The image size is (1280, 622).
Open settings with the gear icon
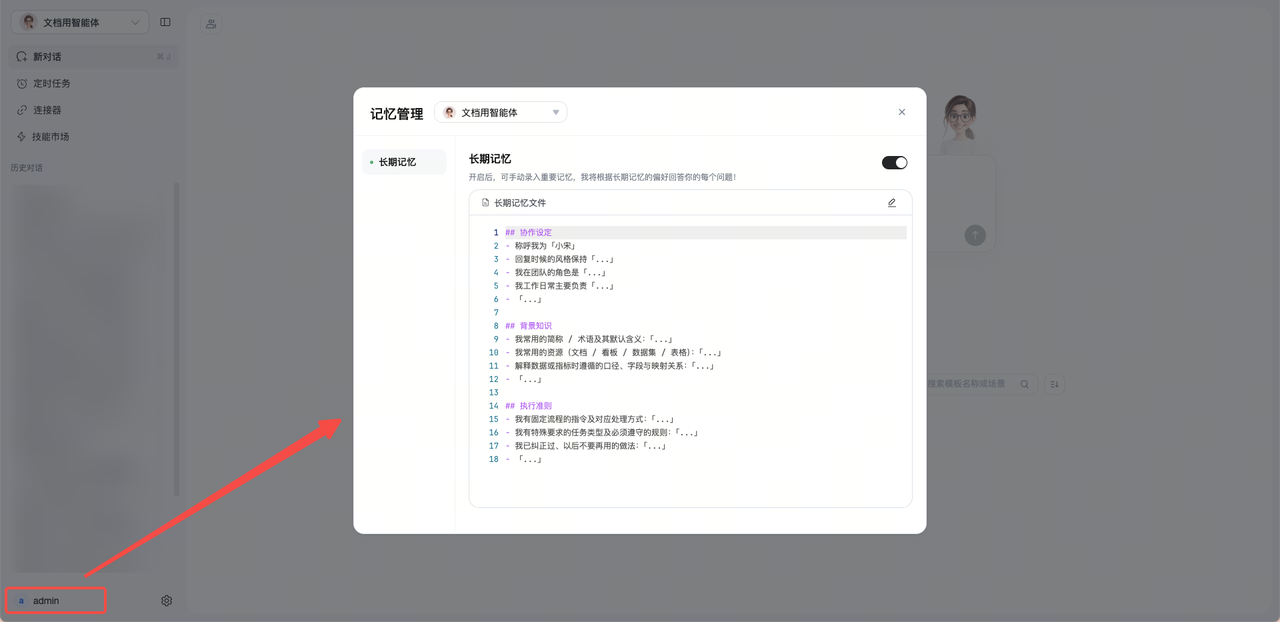(x=167, y=601)
